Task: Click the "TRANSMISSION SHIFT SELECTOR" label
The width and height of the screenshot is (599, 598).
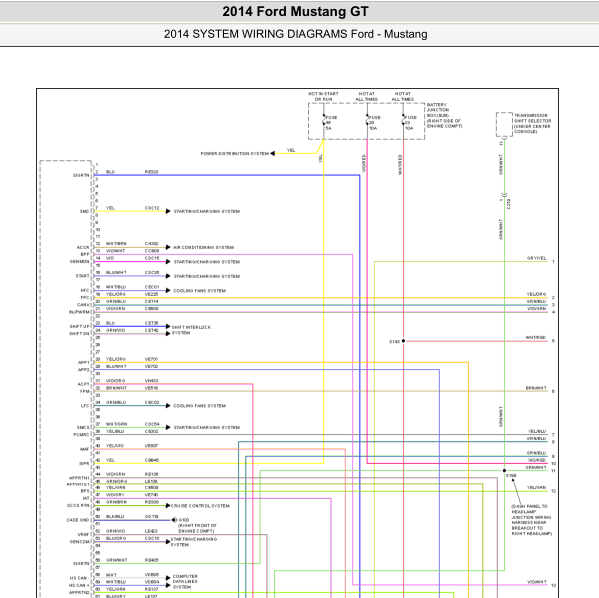Action: point(533,123)
